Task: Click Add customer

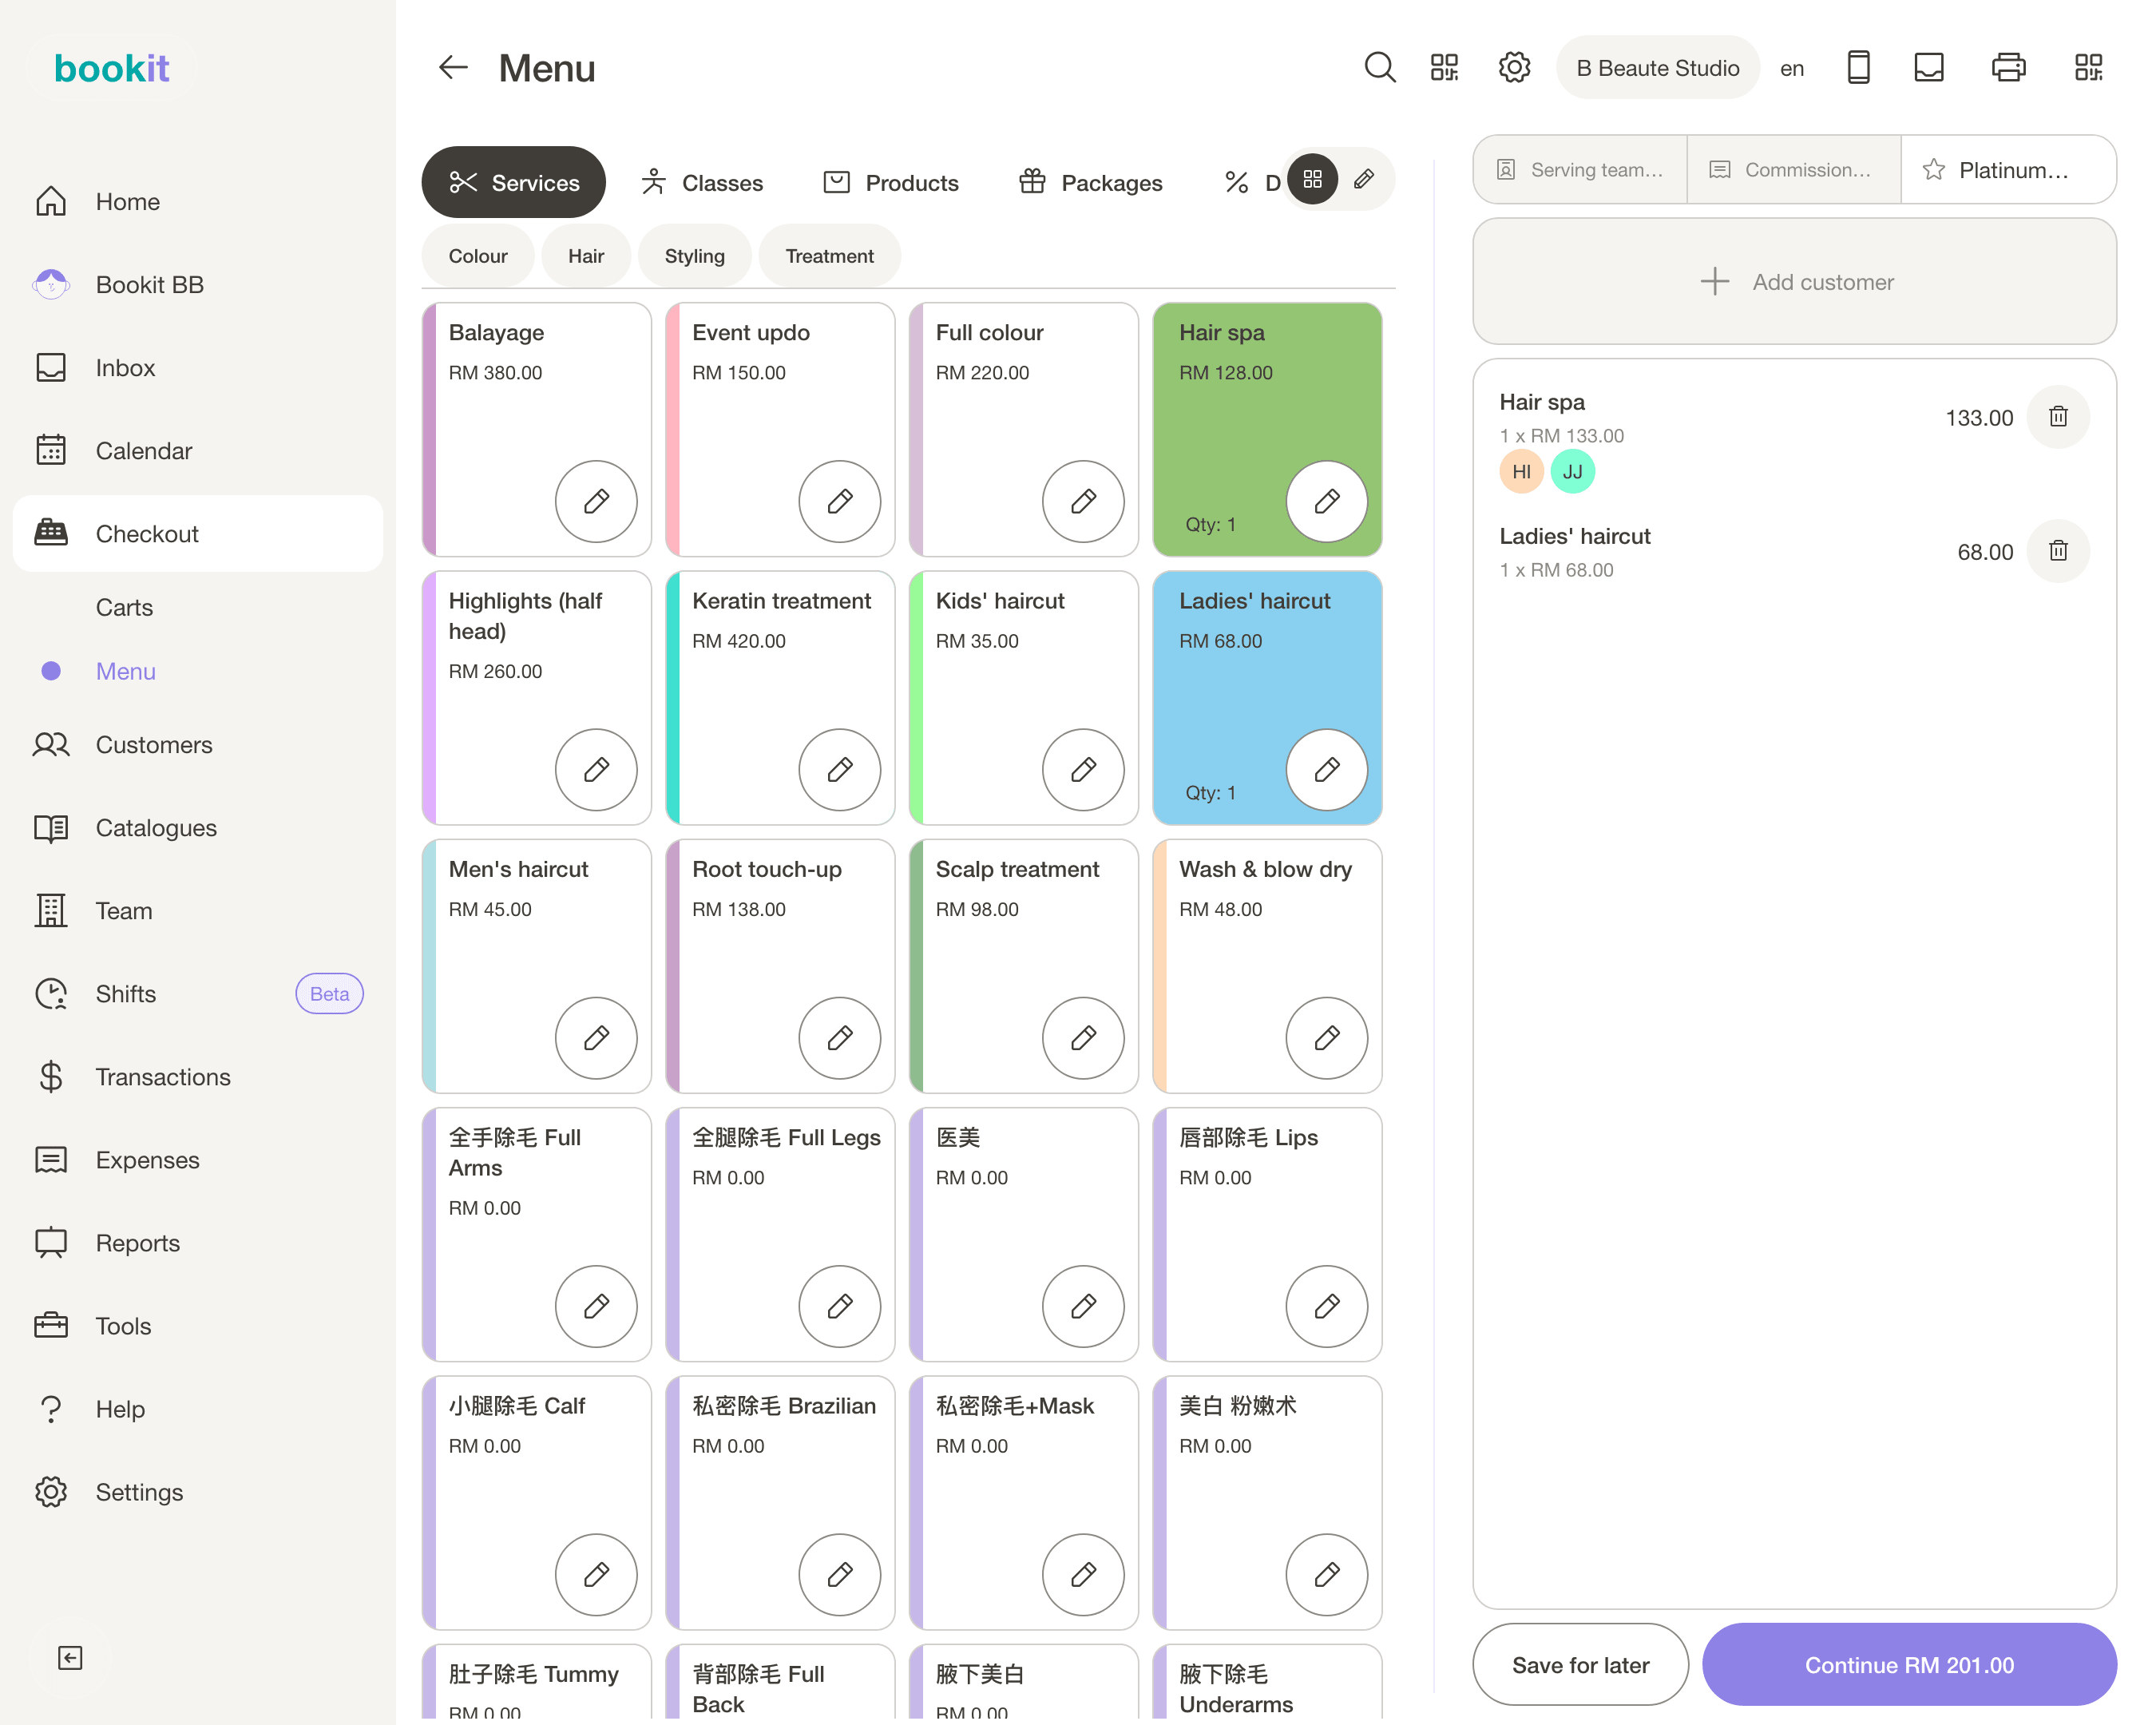Action: click(1794, 282)
